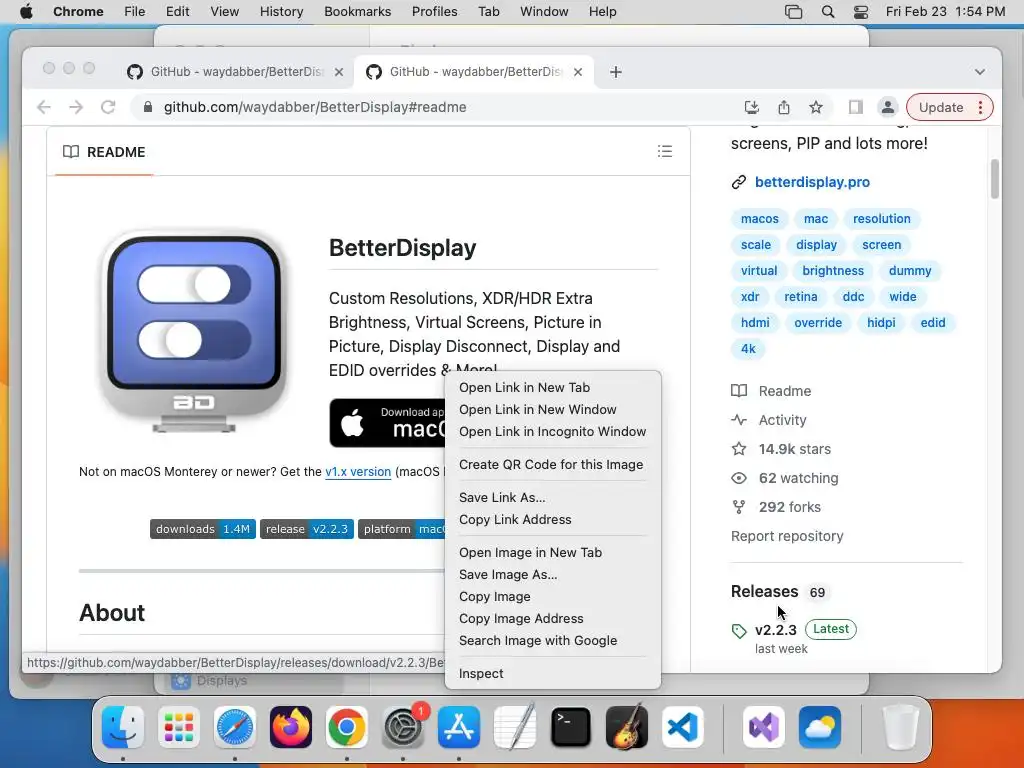This screenshot has width=1024, height=768.
Task: Open Visual Studio from the Dock
Action: (x=764, y=727)
